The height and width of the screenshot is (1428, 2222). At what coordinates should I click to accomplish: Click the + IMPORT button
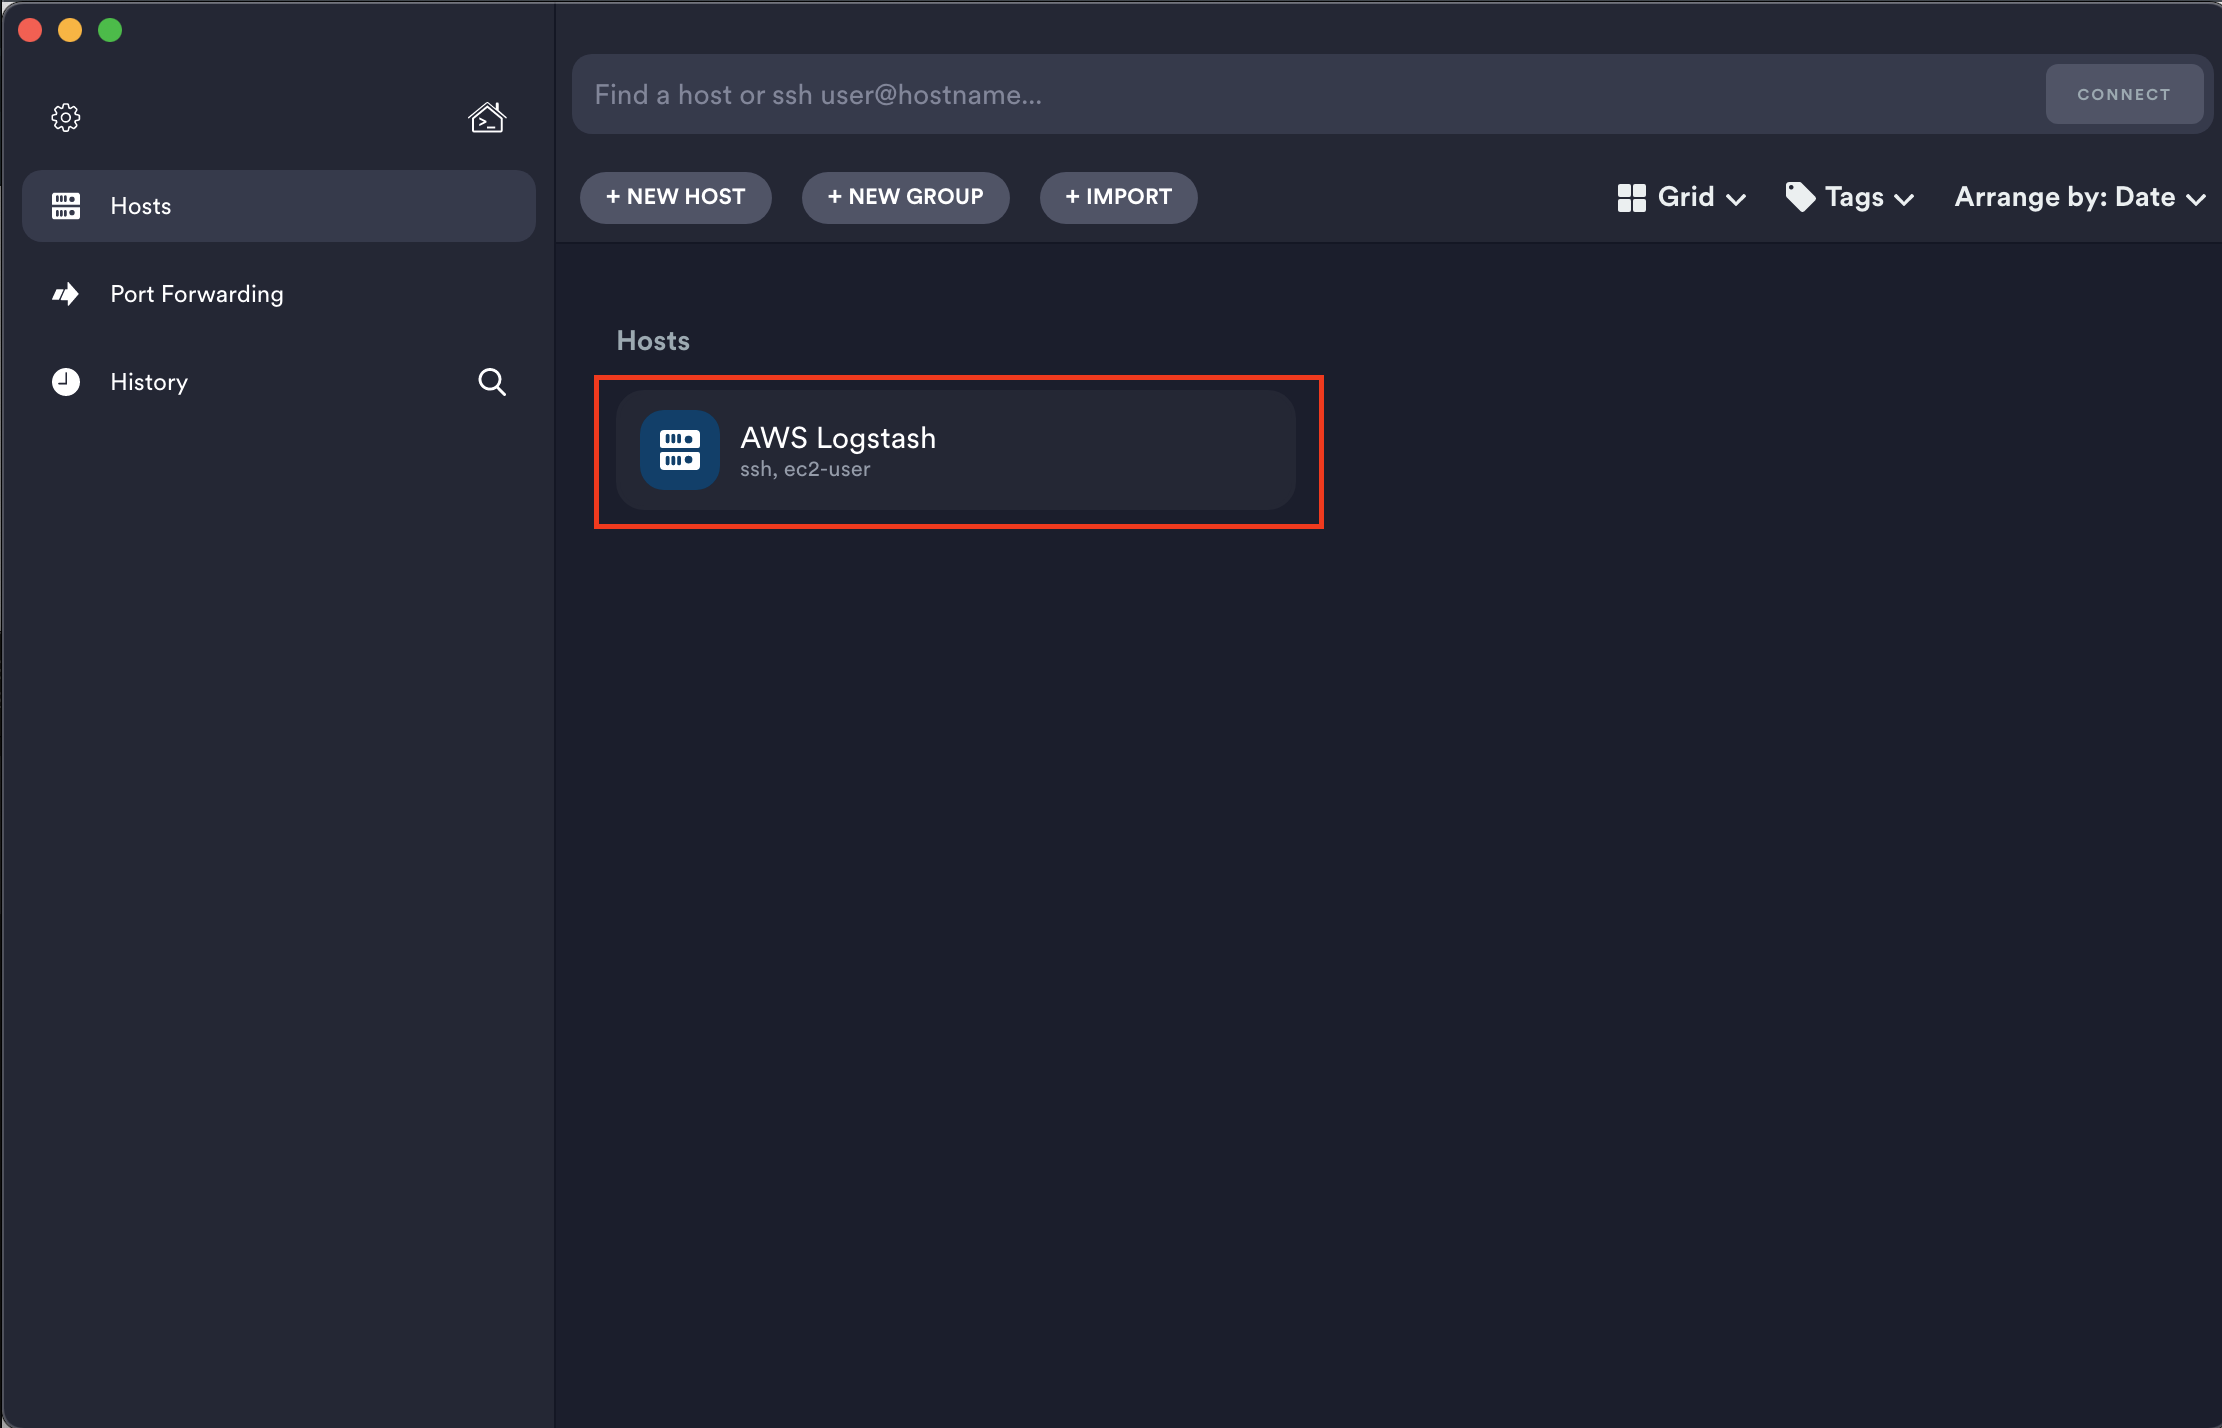coord(1118,197)
